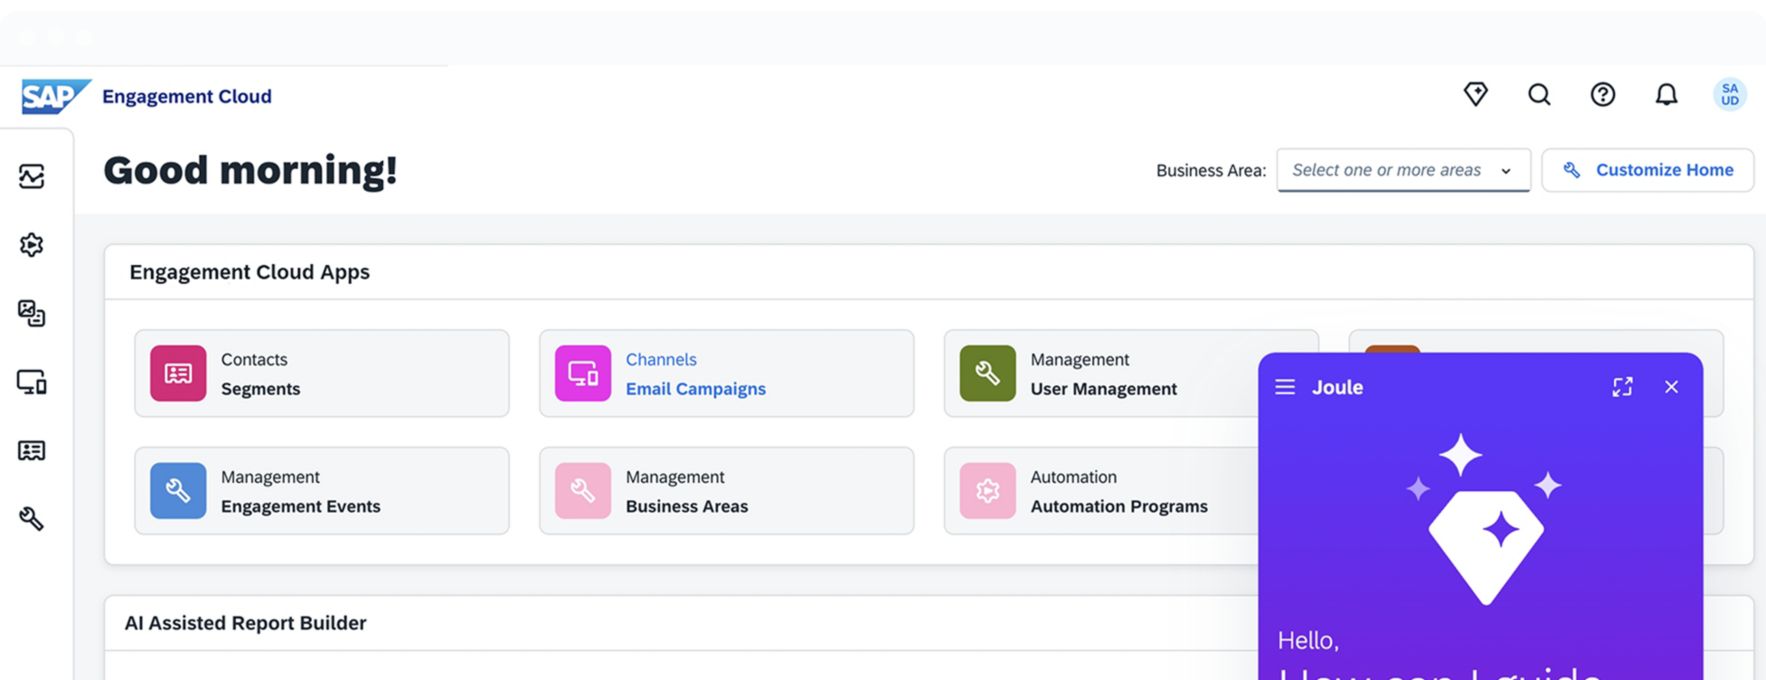Open the help question mark icon
The height and width of the screenshot is (680, 1766).
tap(1602, 94)
